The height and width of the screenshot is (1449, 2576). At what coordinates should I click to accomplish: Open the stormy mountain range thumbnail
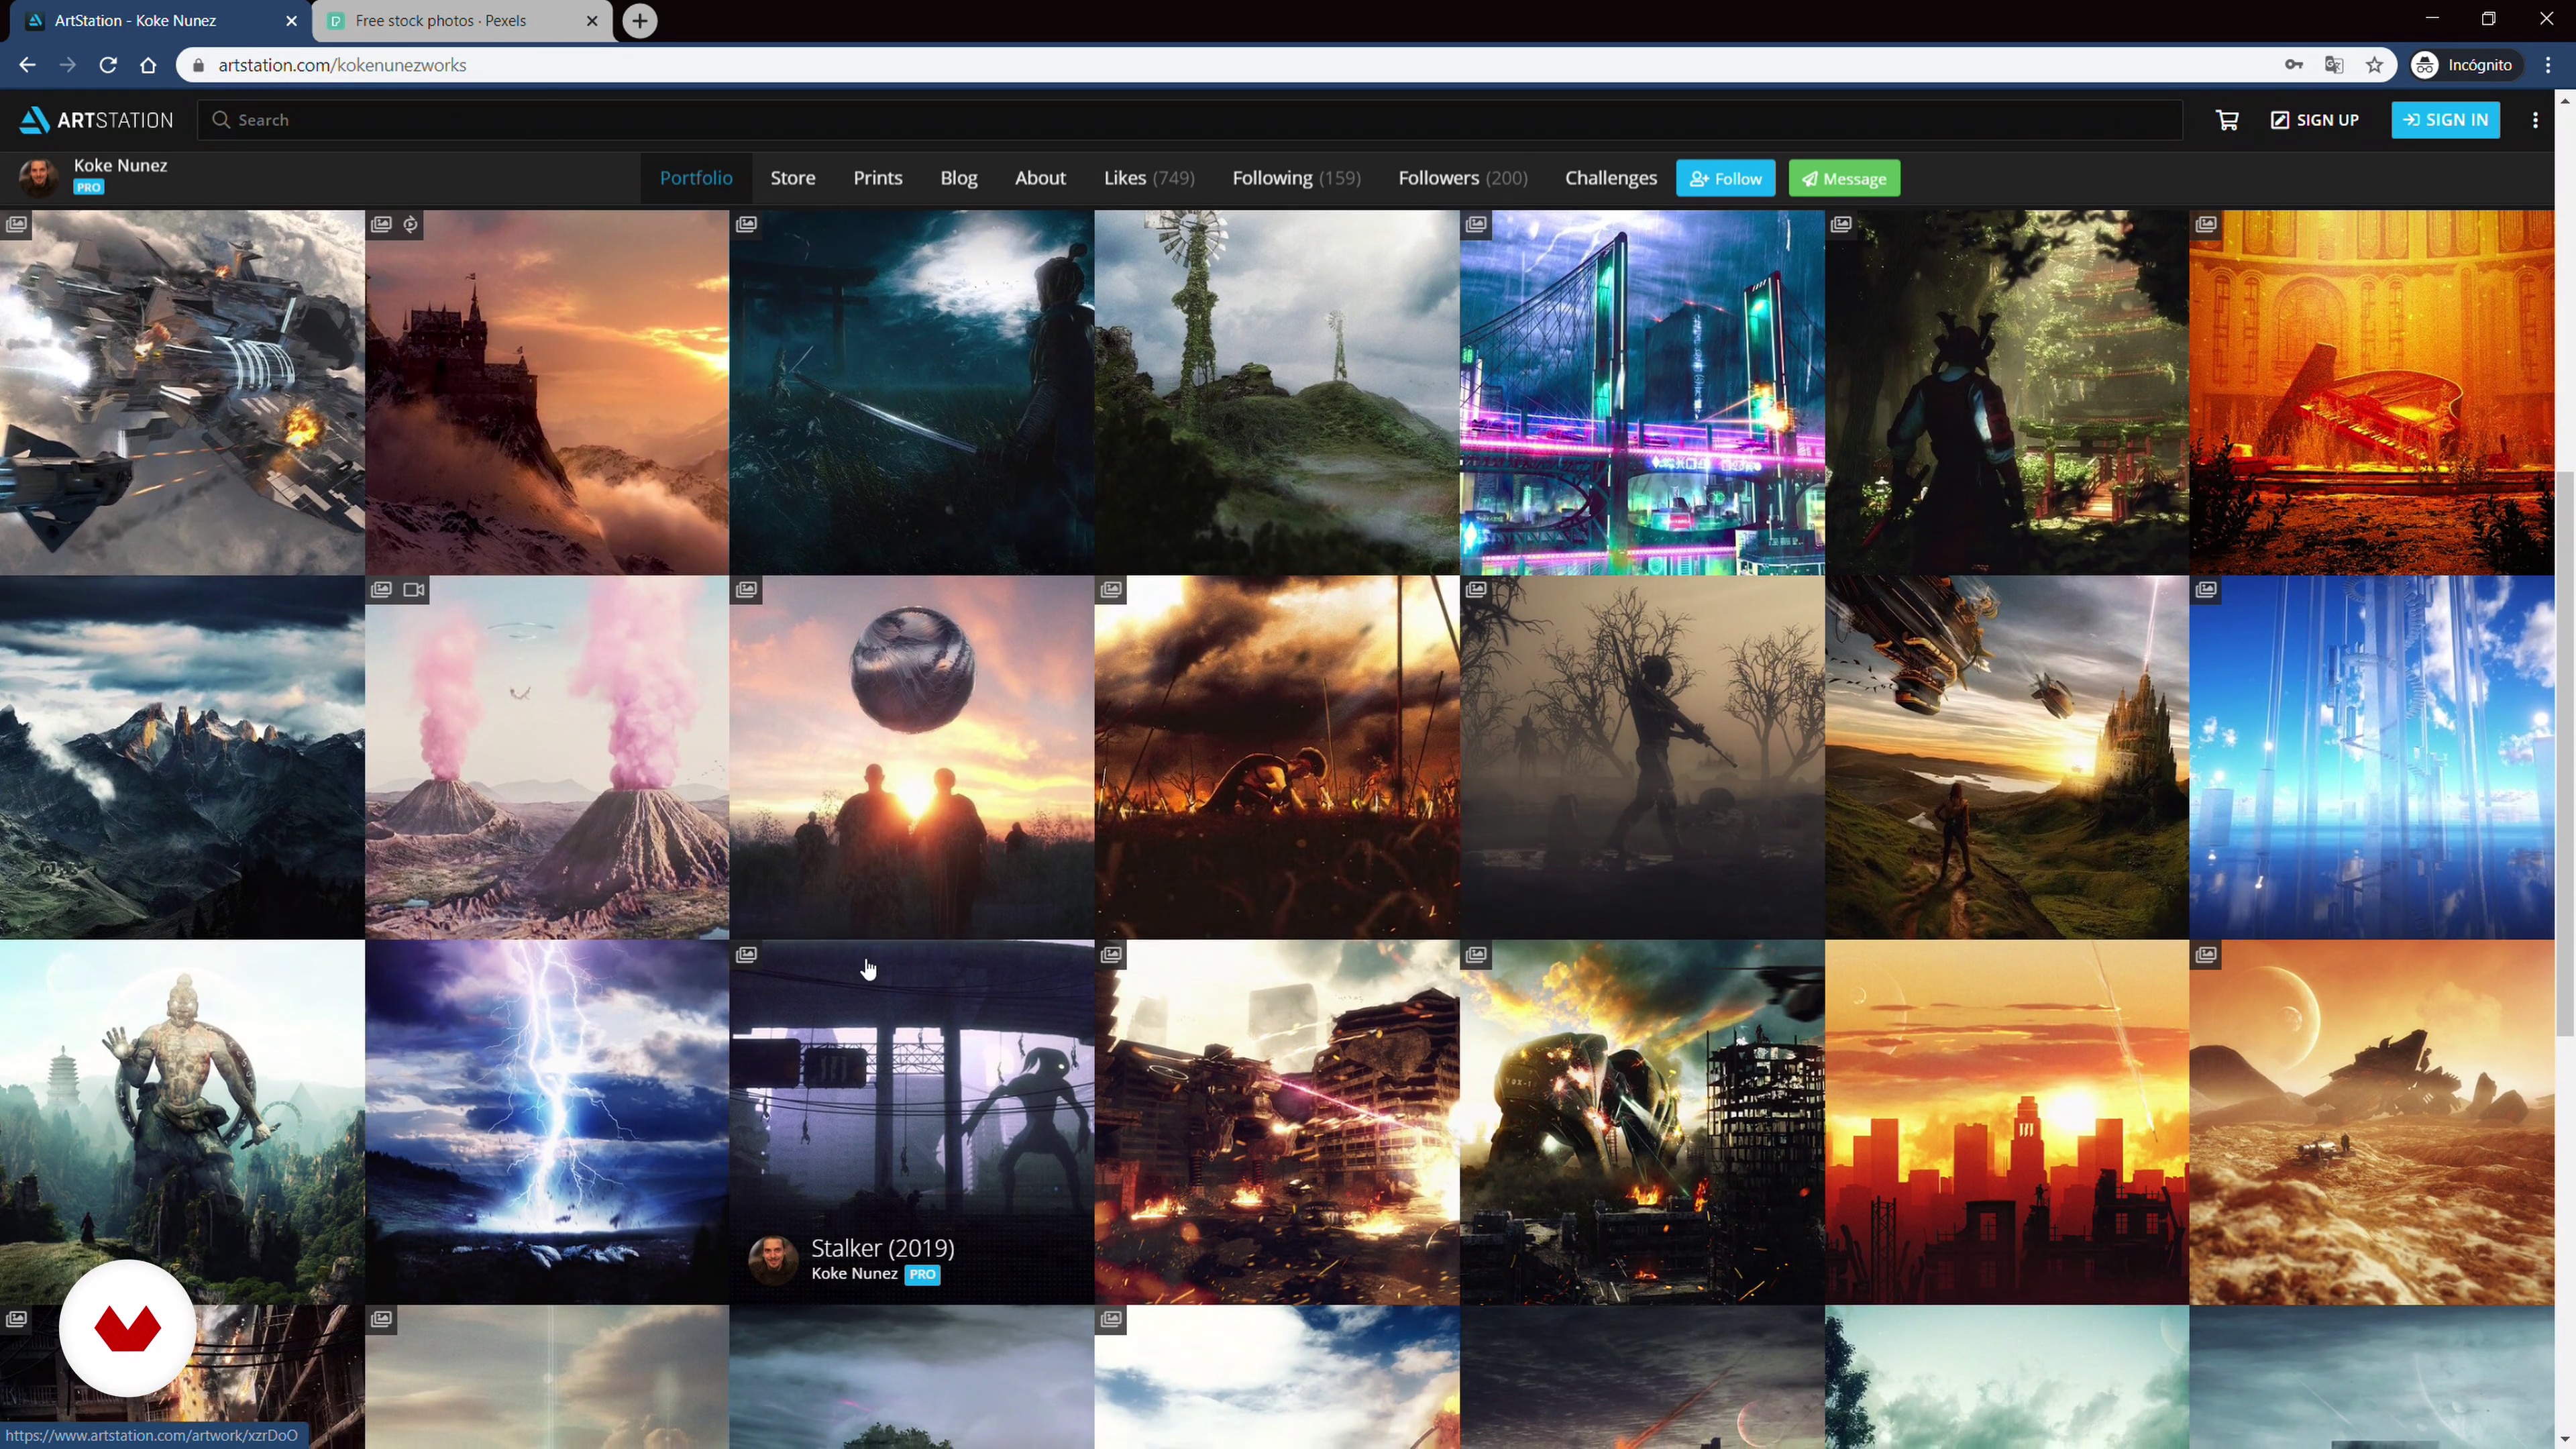(182, 757)
